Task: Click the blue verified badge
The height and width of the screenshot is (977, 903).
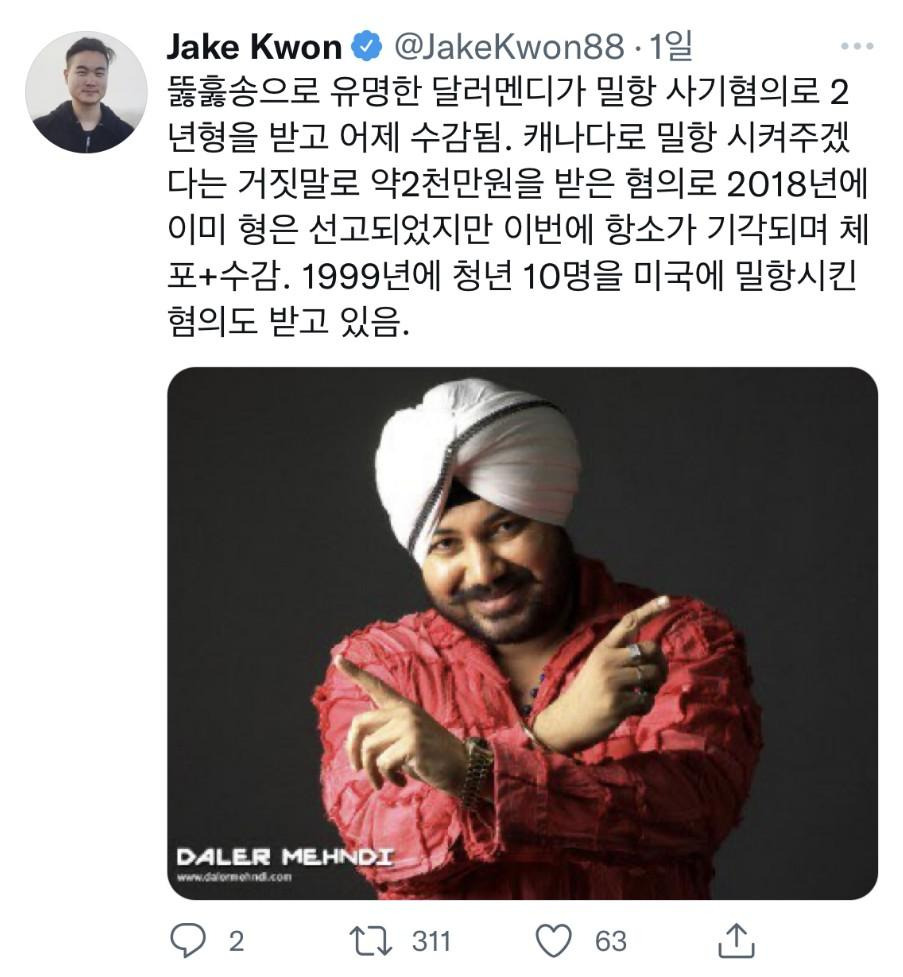Action: (x=367, y=46)
